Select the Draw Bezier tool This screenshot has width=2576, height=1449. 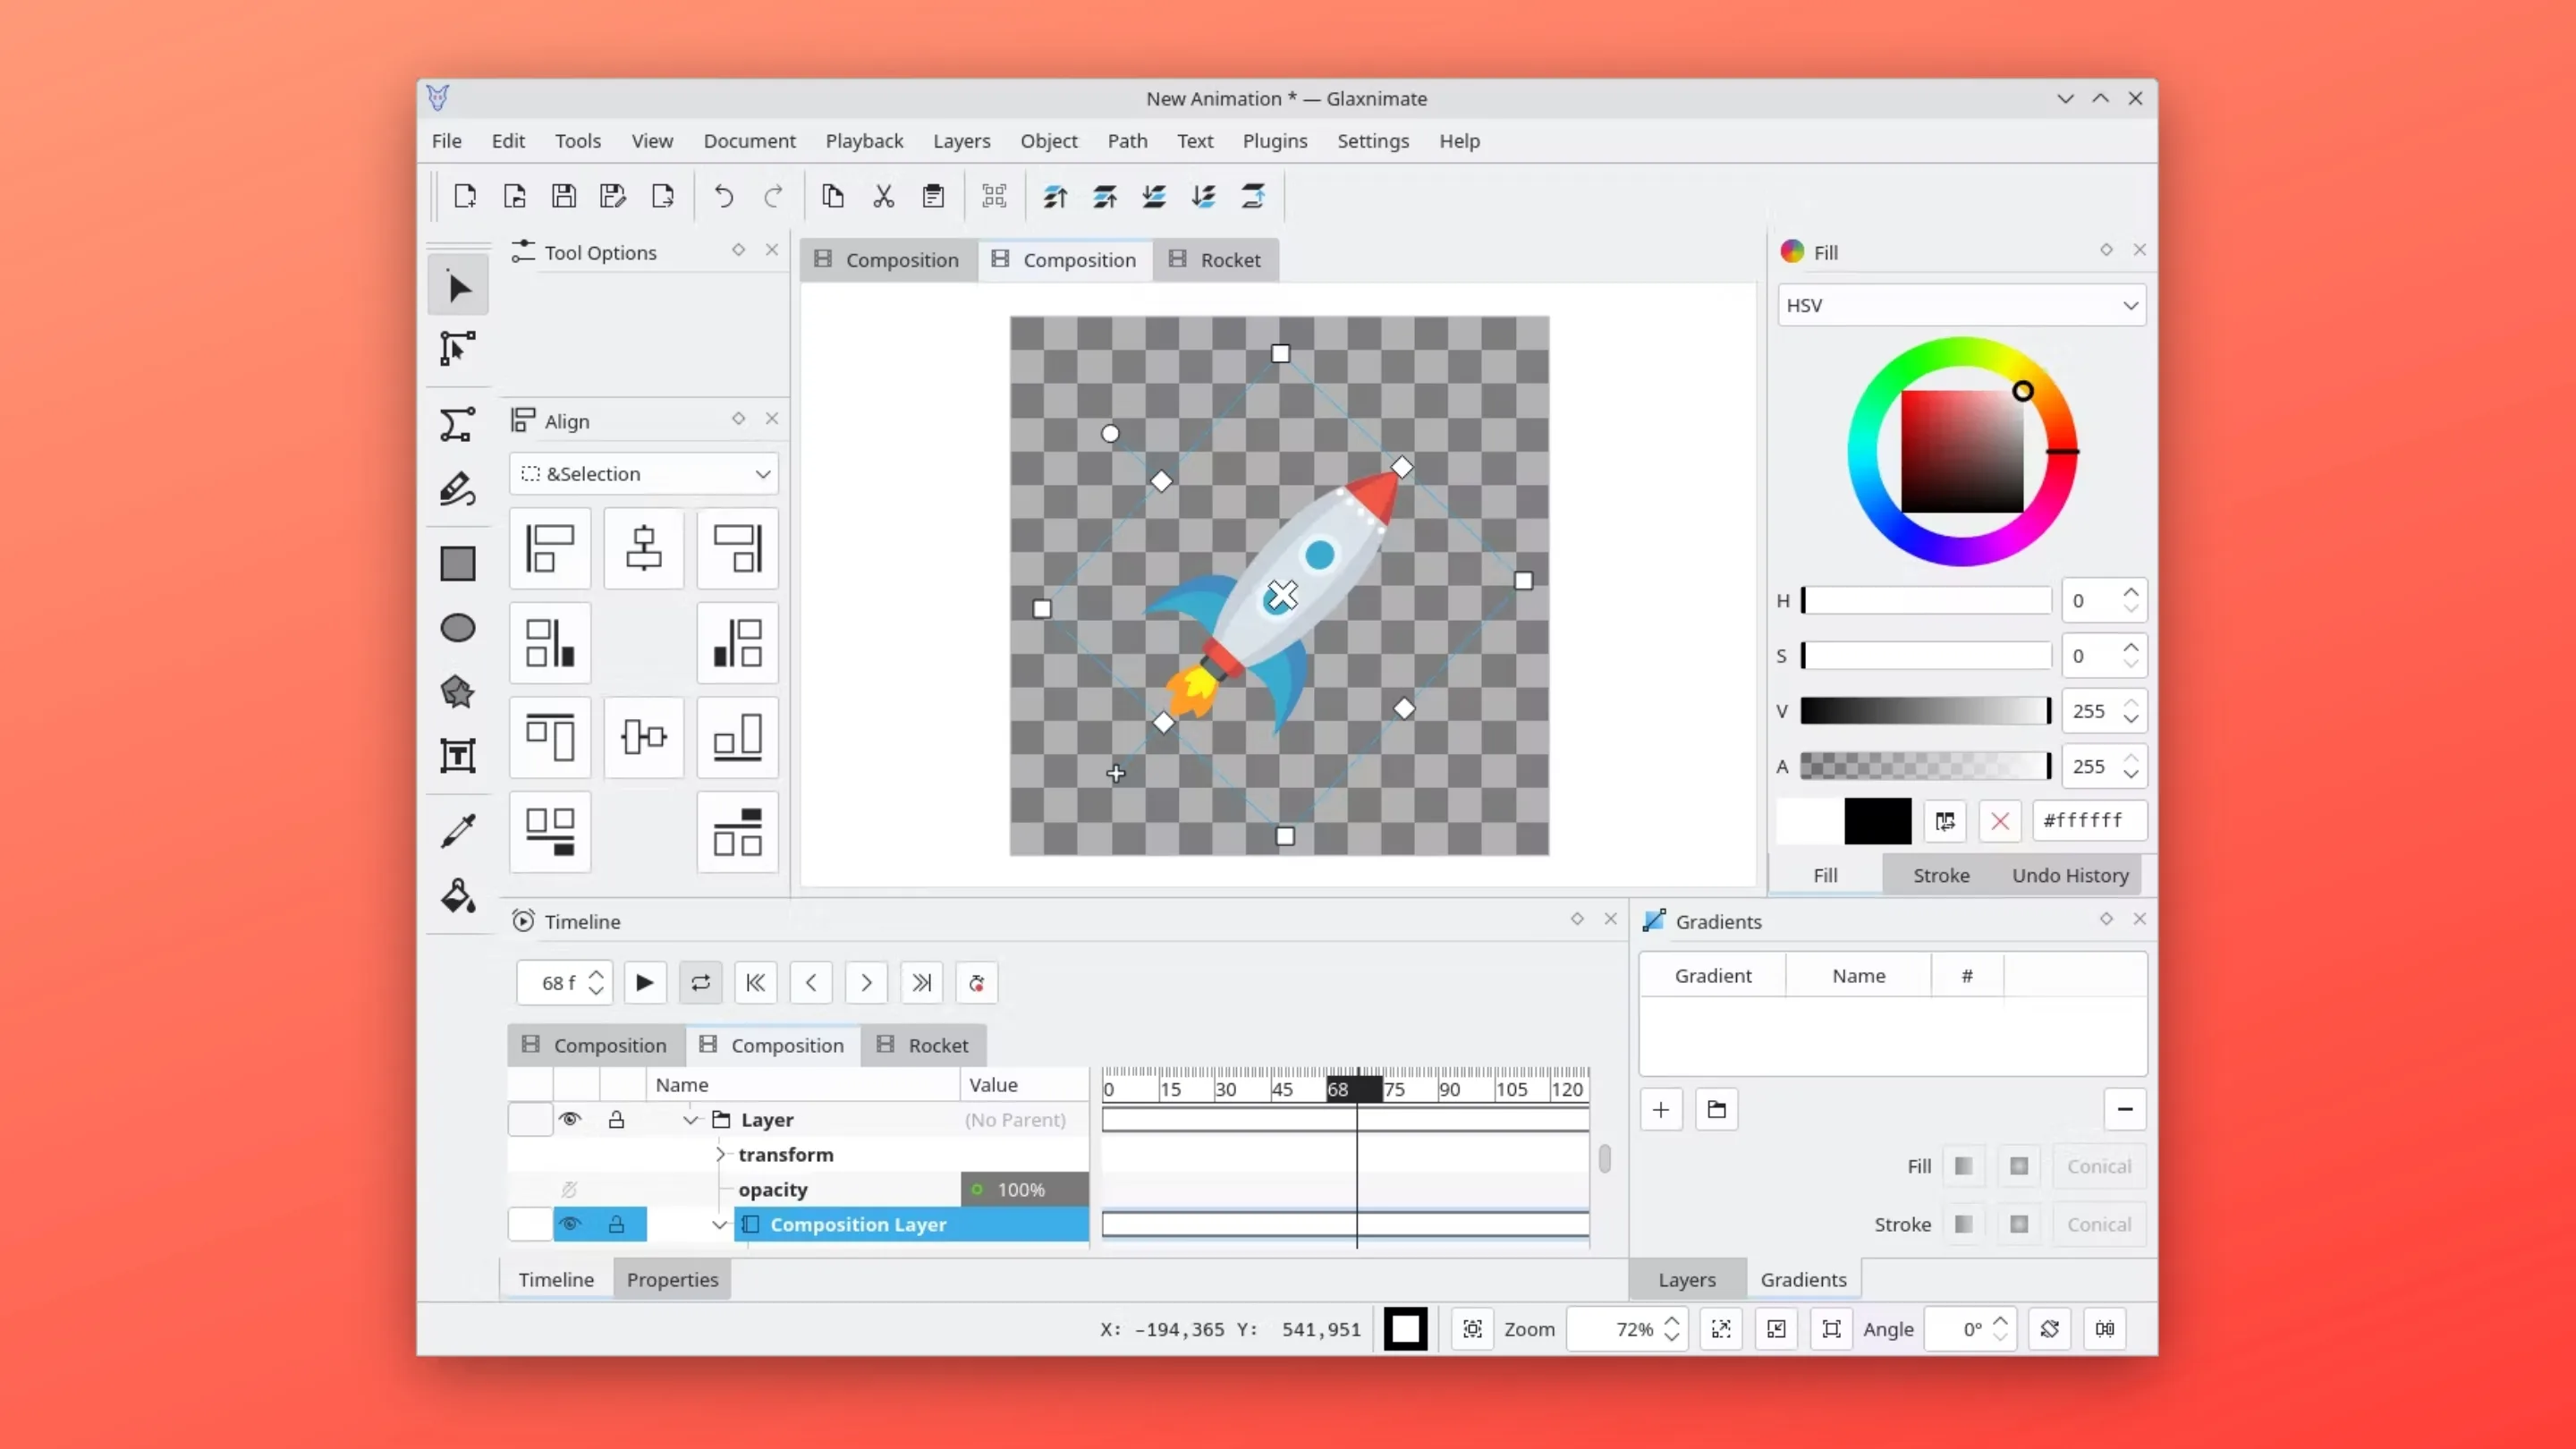click(x=458, y=425)
